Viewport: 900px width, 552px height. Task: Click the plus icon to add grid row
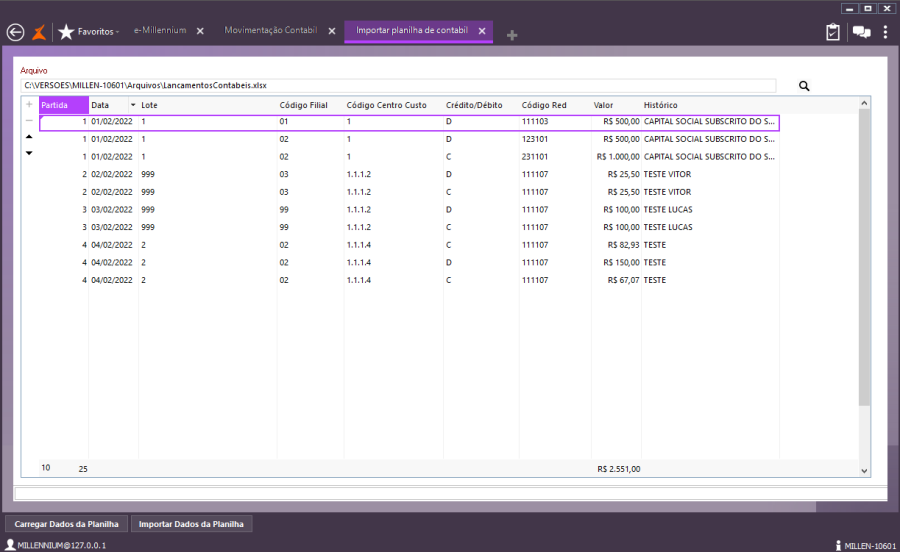tap(29, 104)
